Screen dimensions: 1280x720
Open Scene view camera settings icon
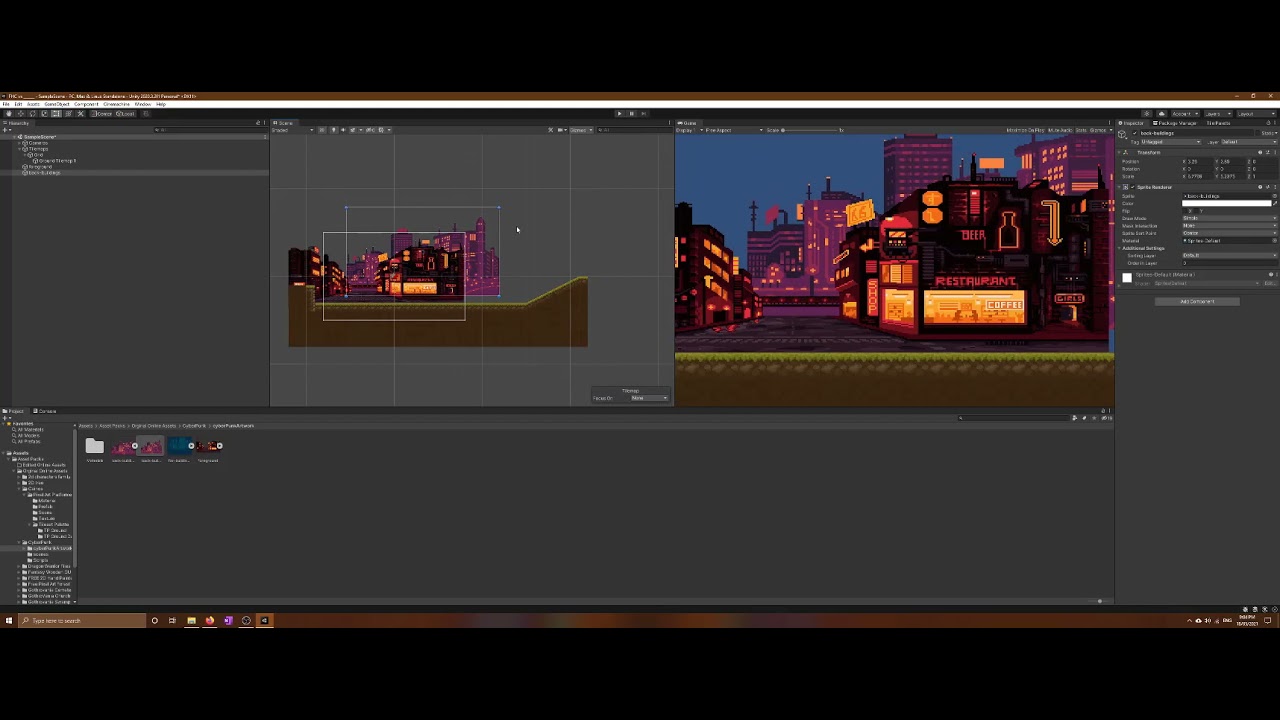tap(561, 130)
